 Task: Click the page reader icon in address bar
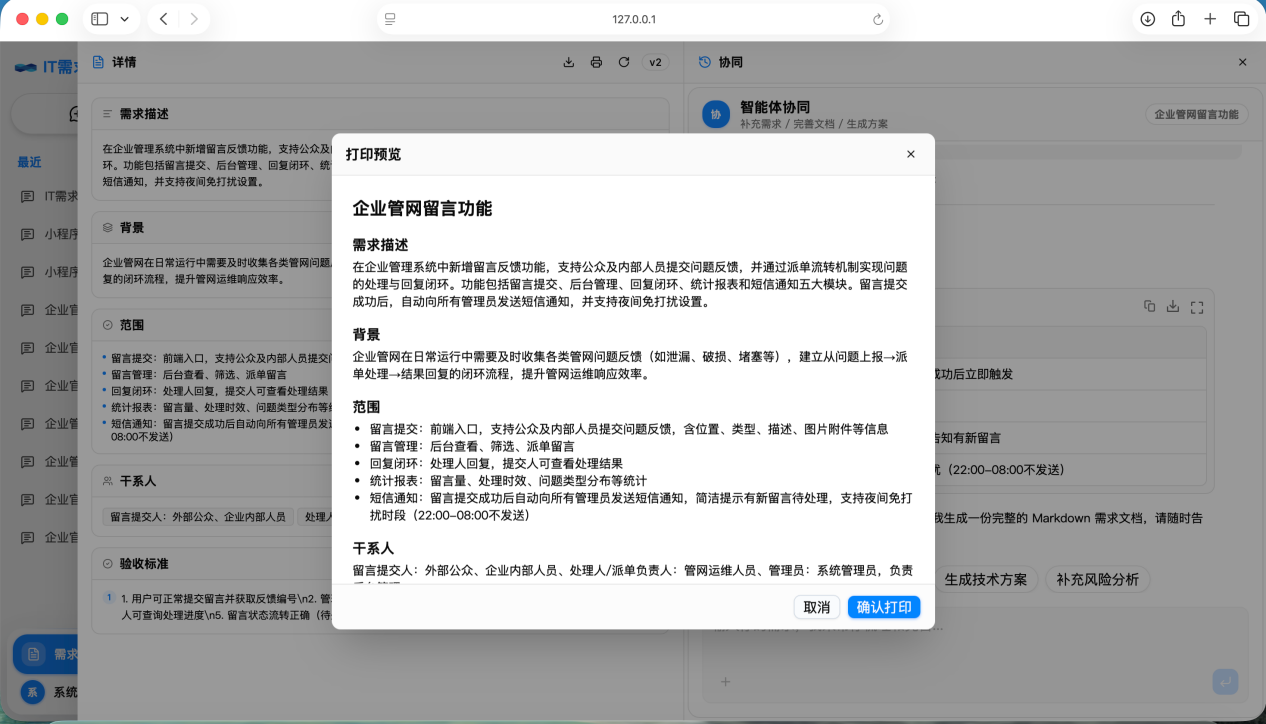tap(390, 19)
